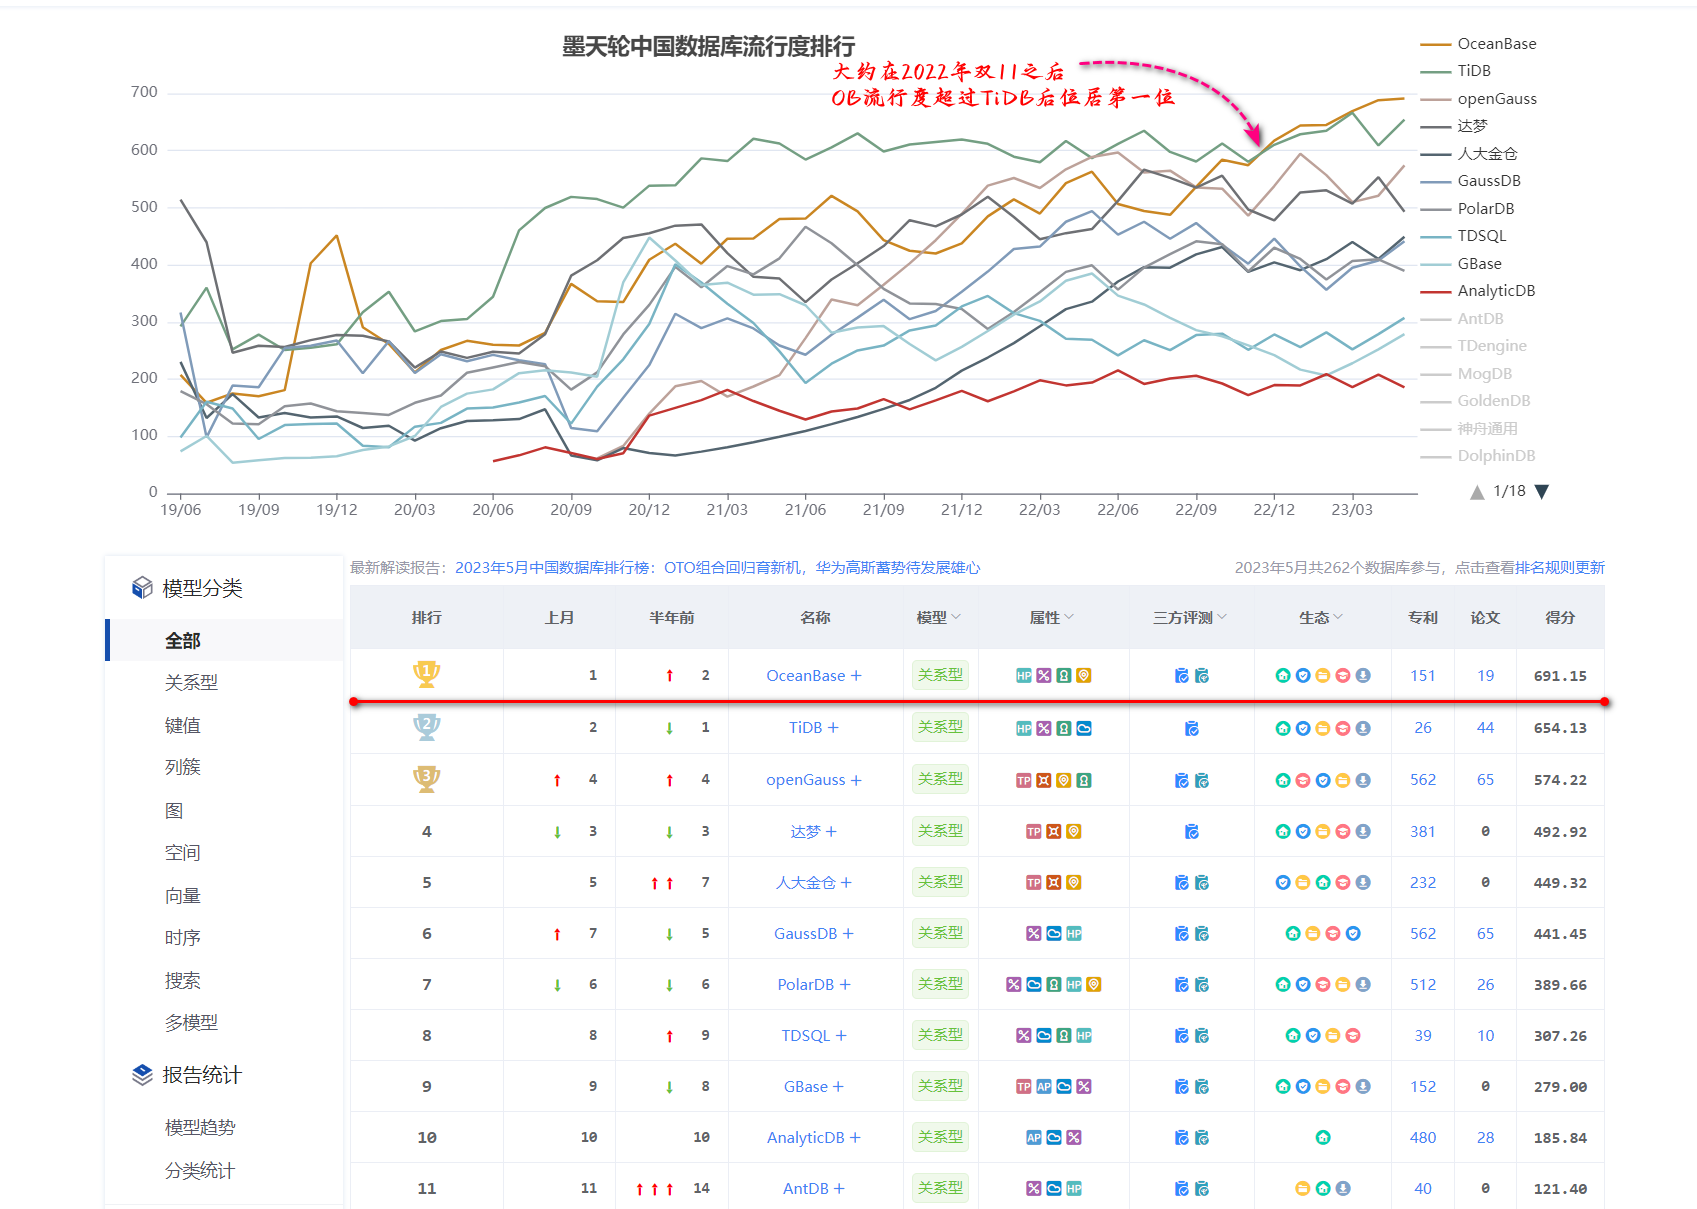Click the yellow folder icon in 达梦 row
This screenshot has height=1209, width=1697.
click(x=1323, y=832)
